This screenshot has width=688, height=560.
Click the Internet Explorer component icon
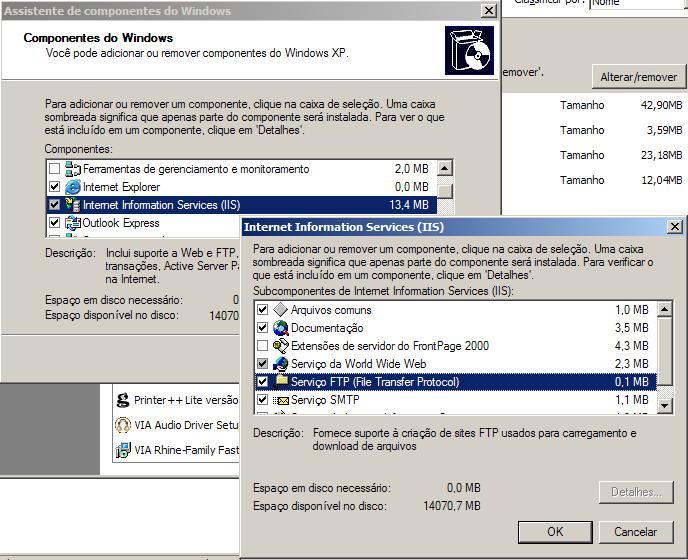(x=72, y=187)
